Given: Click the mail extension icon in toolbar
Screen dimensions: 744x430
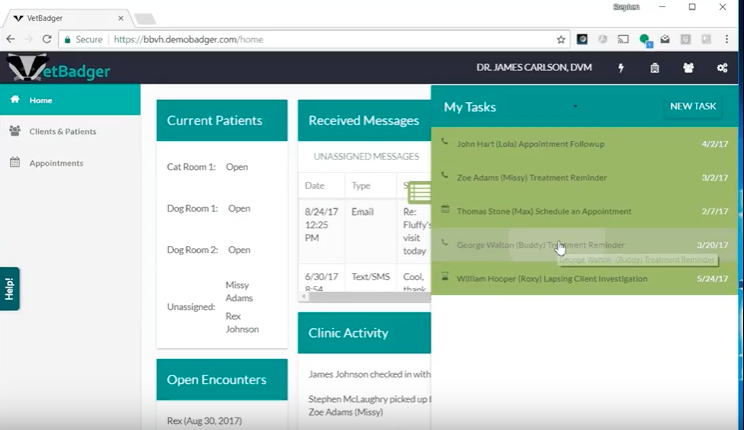Looking at the screenshot, I should pos(665,39).
